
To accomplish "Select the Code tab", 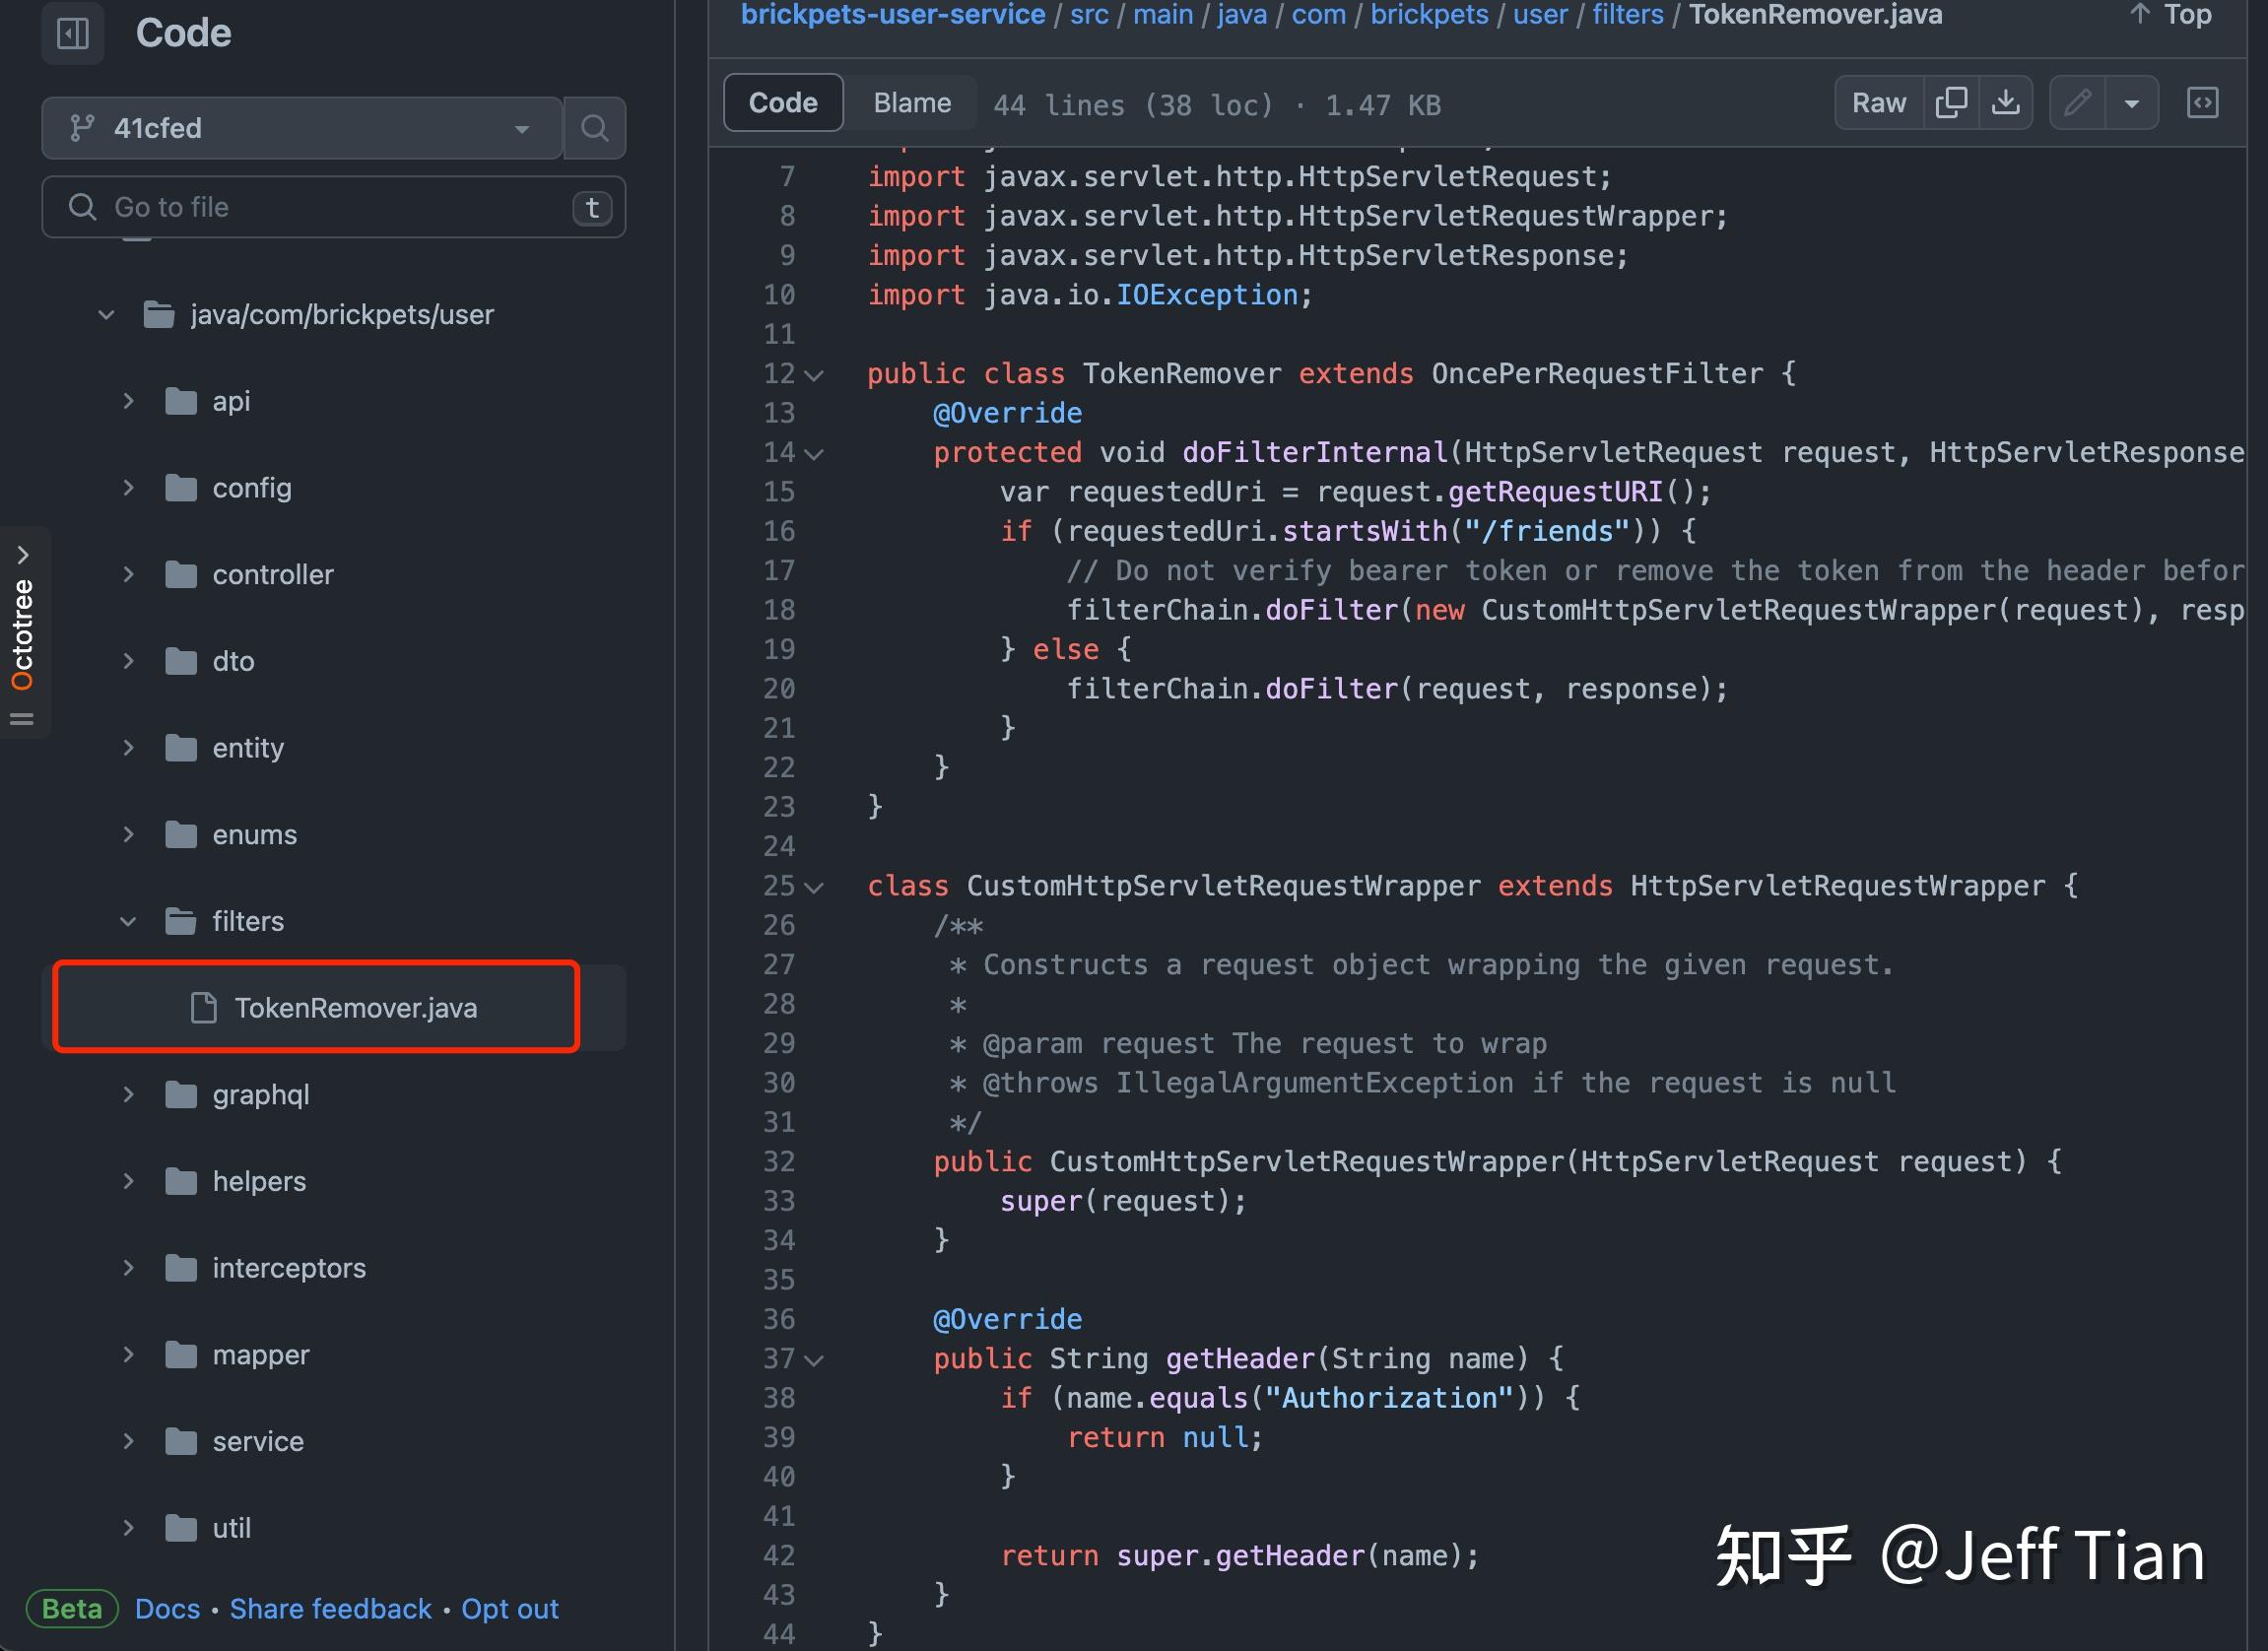I will point(782,102).
